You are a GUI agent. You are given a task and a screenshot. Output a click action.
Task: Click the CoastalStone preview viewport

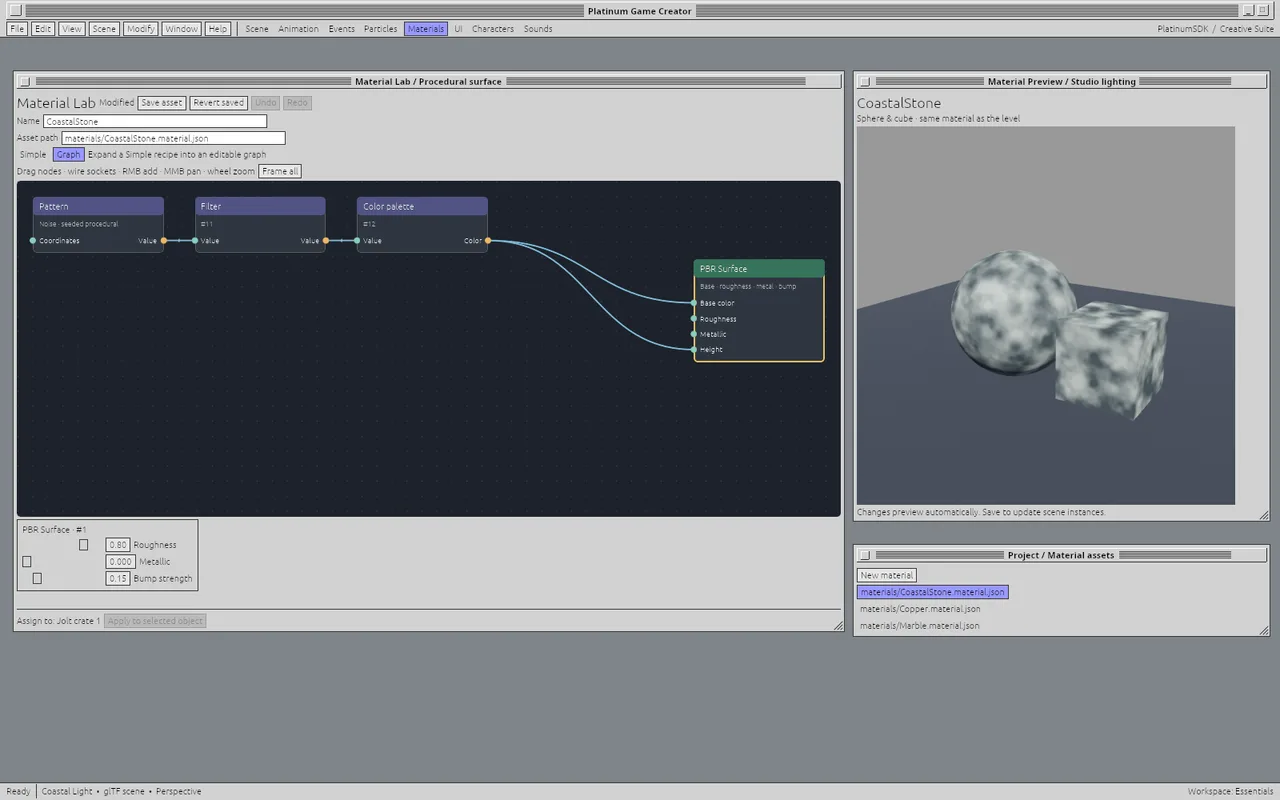tap(1046, 315)
